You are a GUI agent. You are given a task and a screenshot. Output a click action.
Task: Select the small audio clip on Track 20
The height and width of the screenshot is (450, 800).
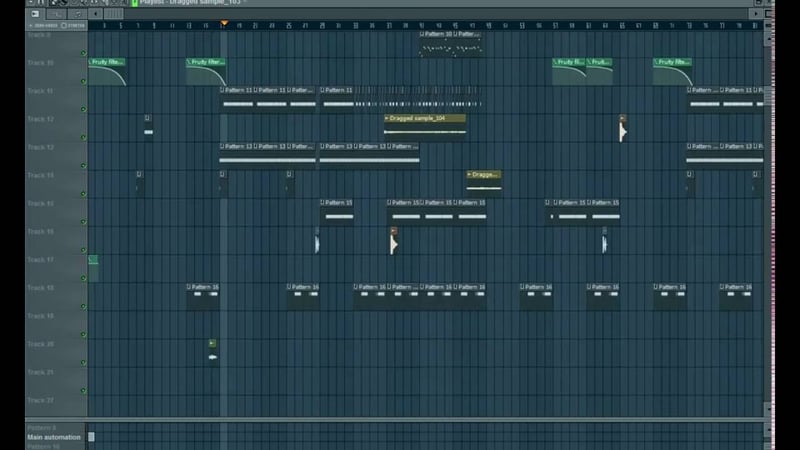point(212,350)
